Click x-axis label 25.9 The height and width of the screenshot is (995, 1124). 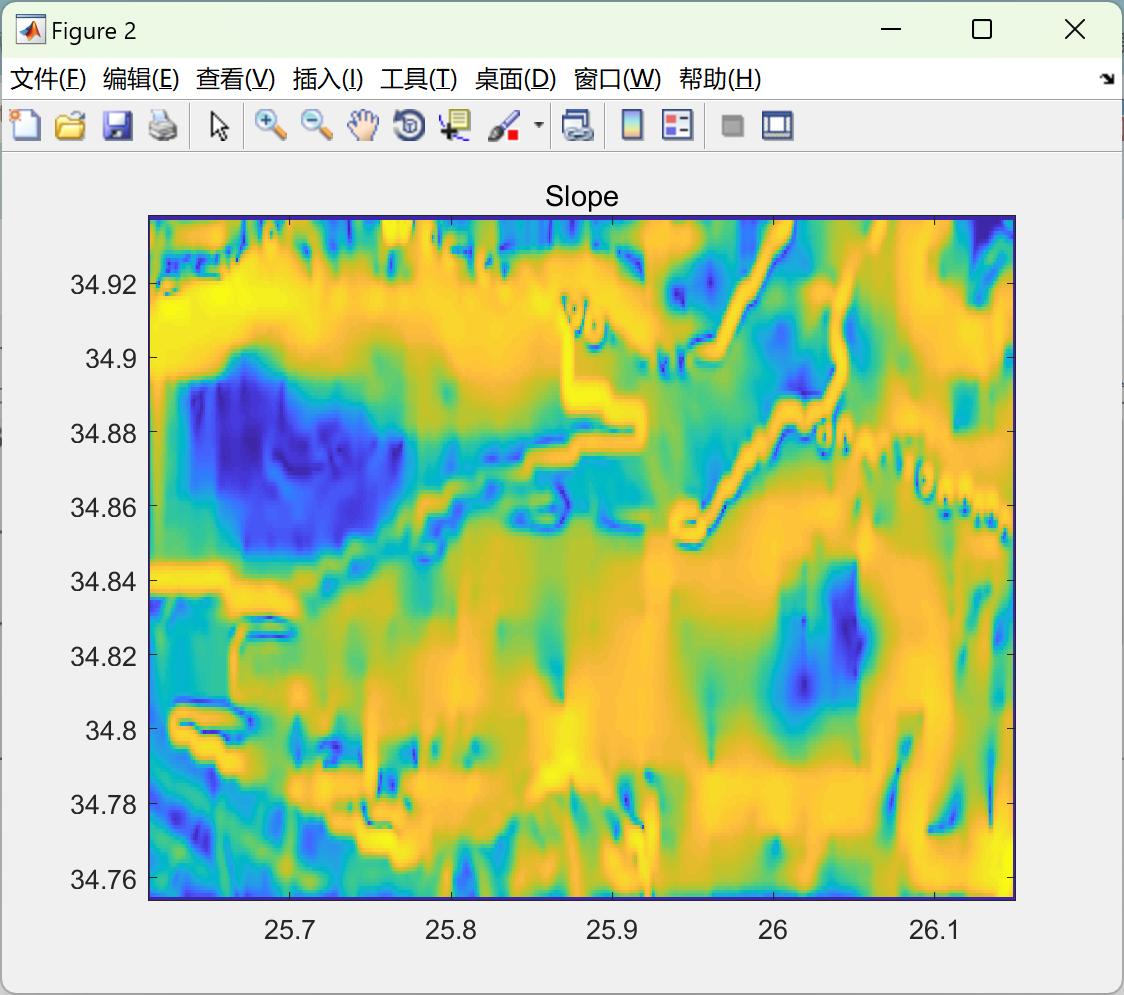coord(611,930)
